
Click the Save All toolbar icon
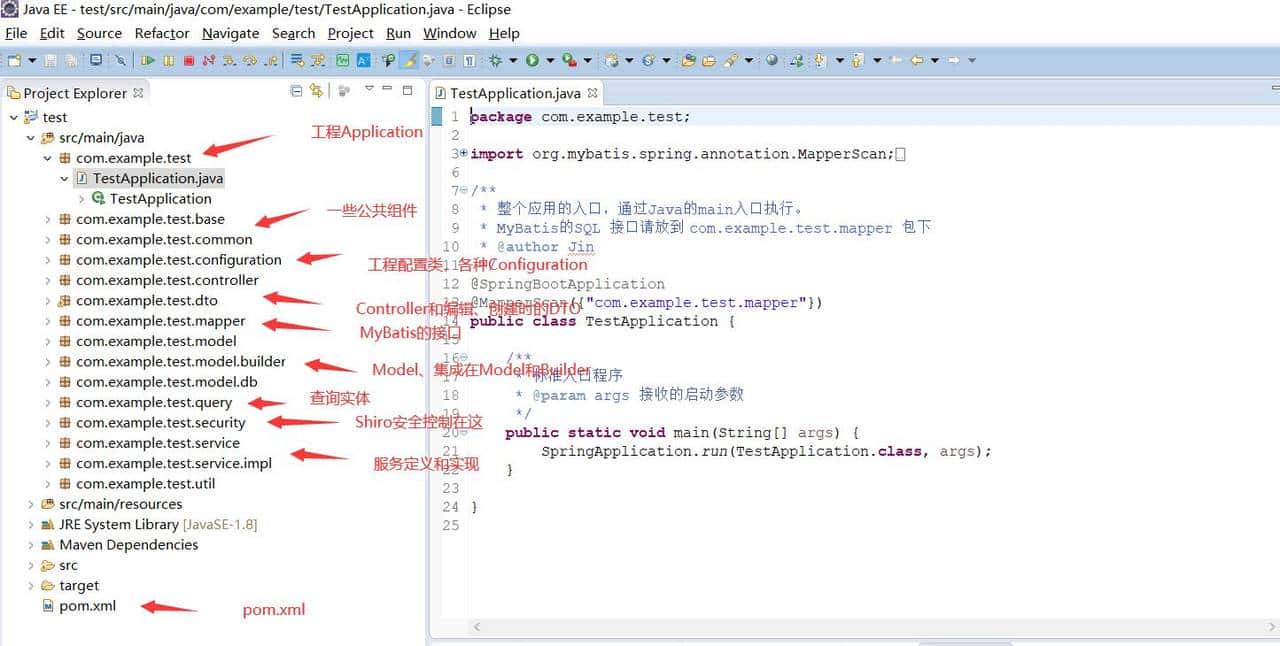(x=72, y=60)
